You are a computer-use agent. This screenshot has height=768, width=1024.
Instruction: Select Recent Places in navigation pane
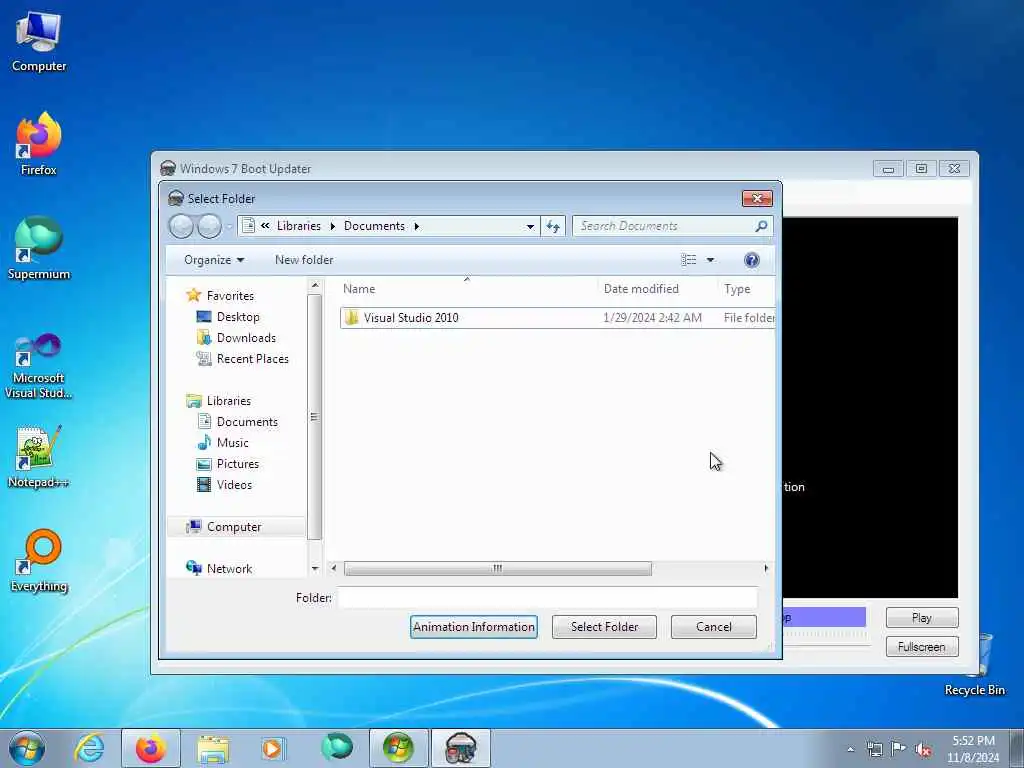[252, 359]
